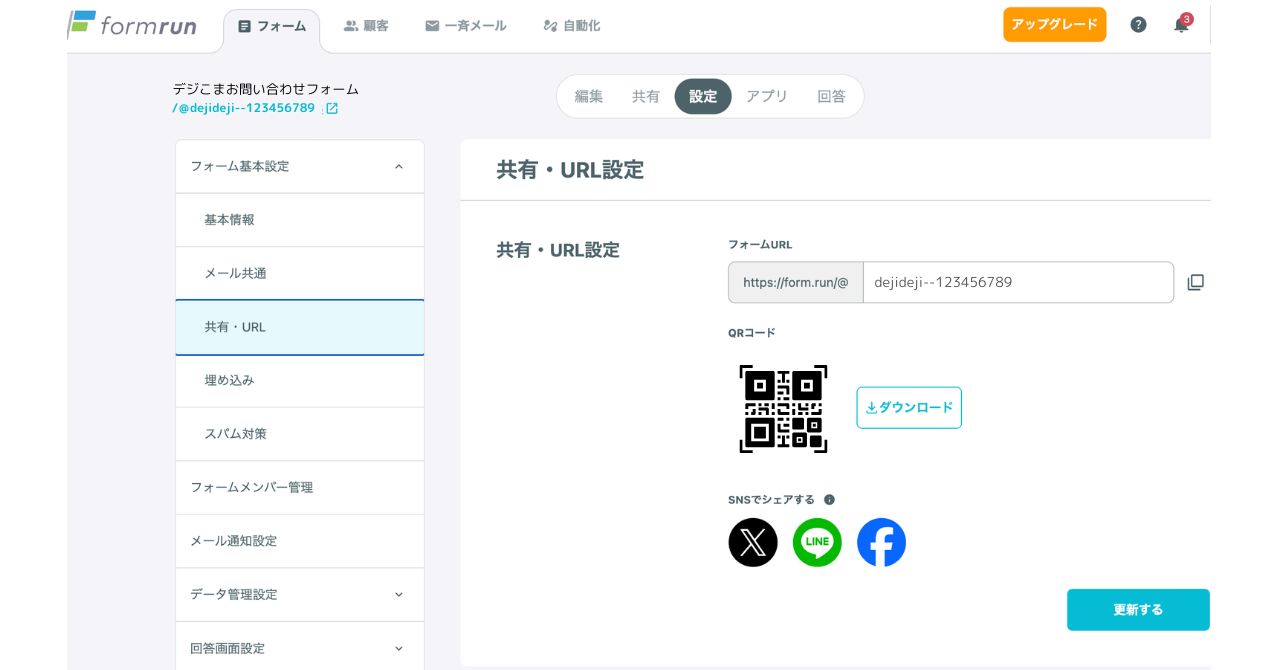Share form via LINE icon
The height and width of the screenshot is (670, 1280).
tap(817, 542)
